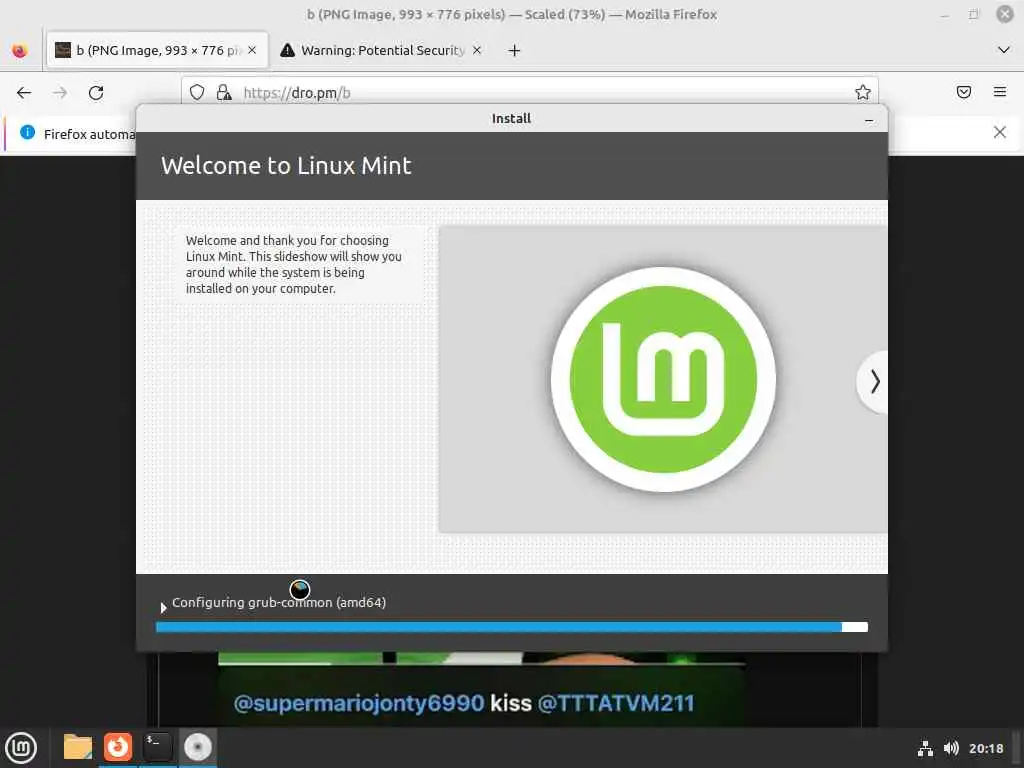This screenshot has height=768, width=1024.
Task: Click the URL address bar dro.pm/b
Action: (x=529, y=93)
